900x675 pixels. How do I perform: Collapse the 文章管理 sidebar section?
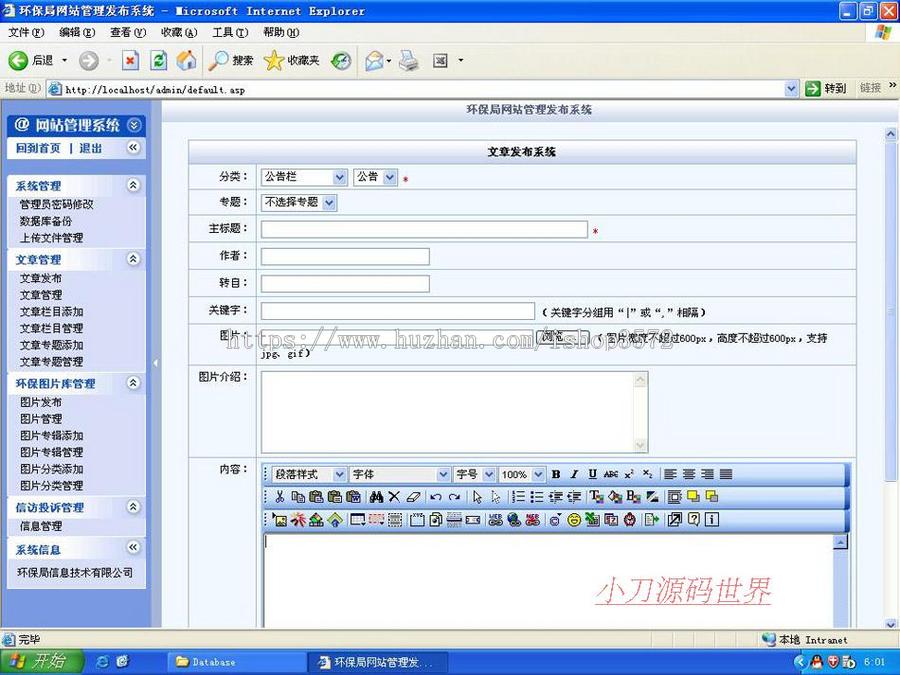132,259
